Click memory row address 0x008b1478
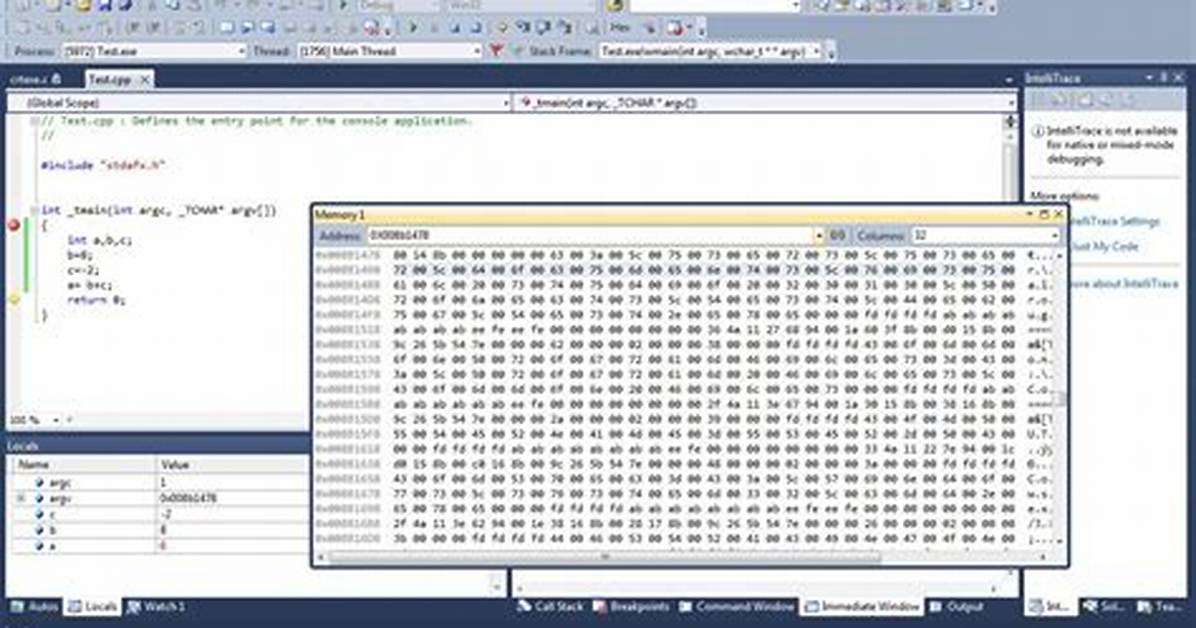 point(347,254)
